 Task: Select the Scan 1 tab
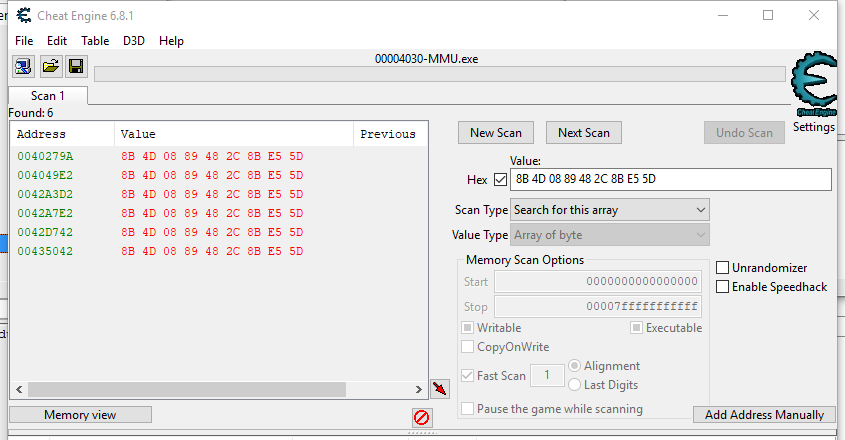click(48, 96)
